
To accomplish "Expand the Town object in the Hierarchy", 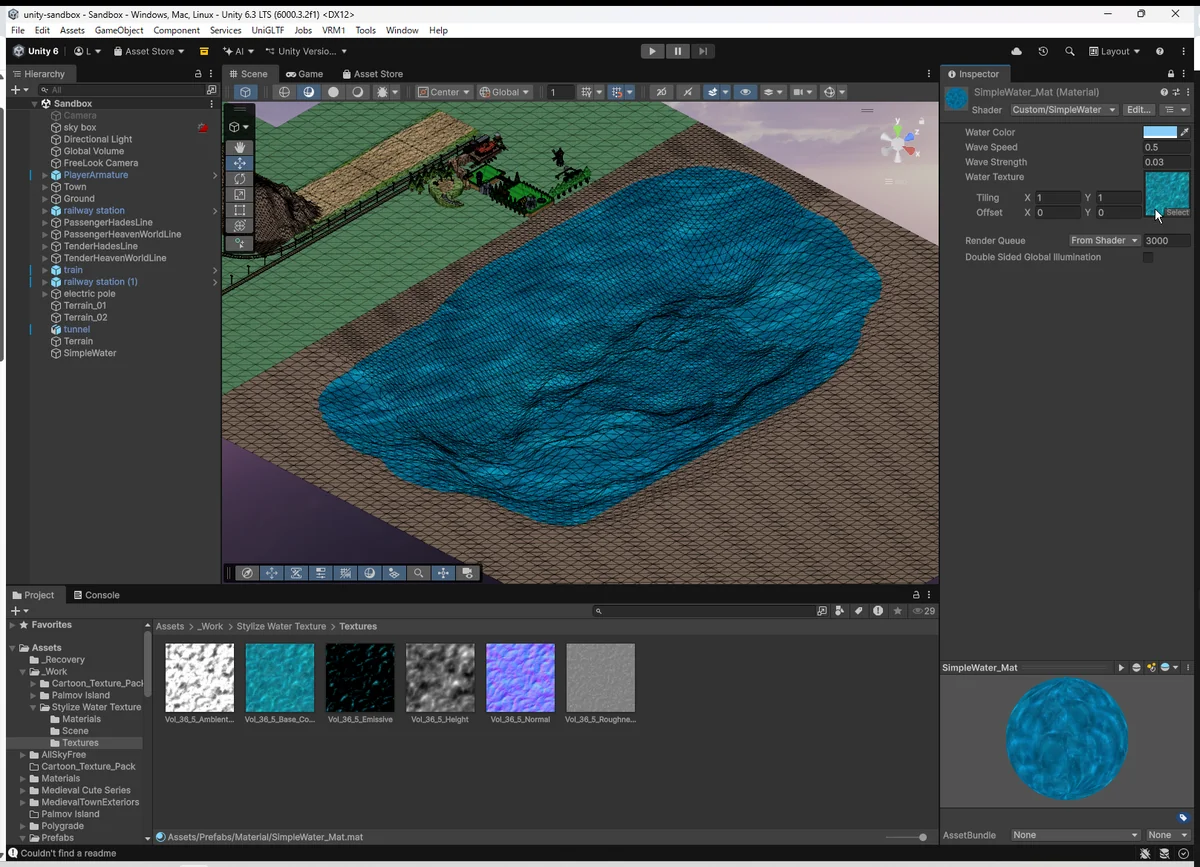I will 45,187.
